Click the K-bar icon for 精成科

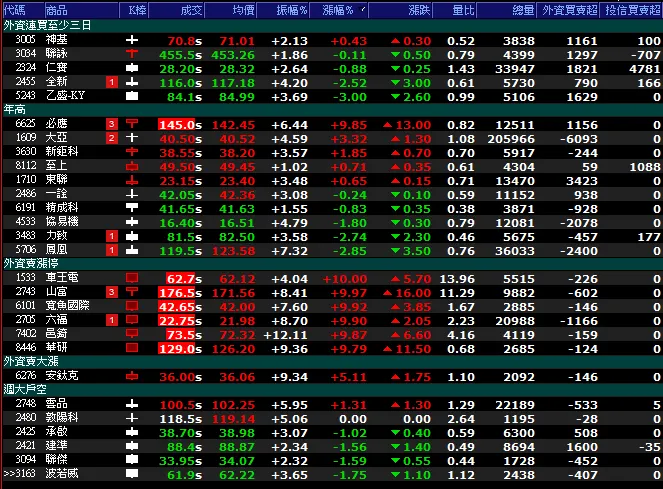[x=132, y=208]
